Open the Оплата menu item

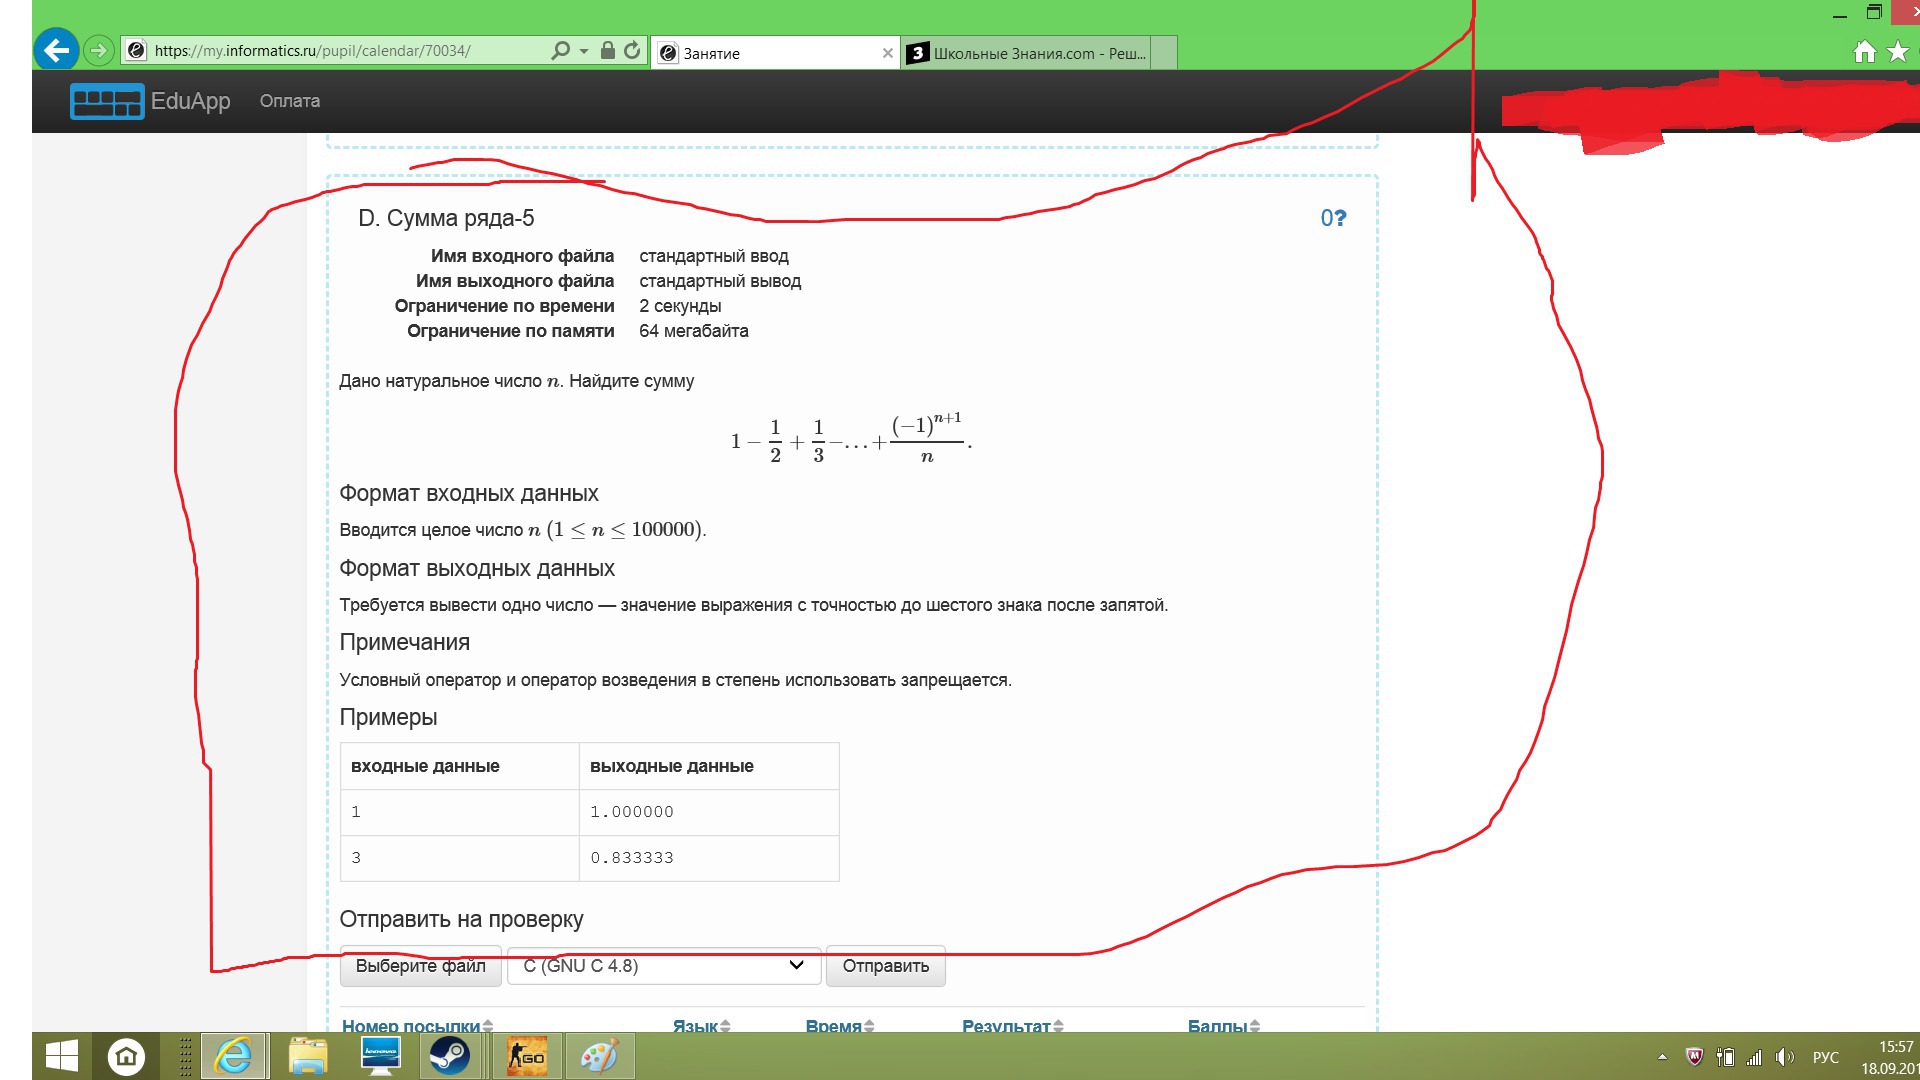click(290, 101)
